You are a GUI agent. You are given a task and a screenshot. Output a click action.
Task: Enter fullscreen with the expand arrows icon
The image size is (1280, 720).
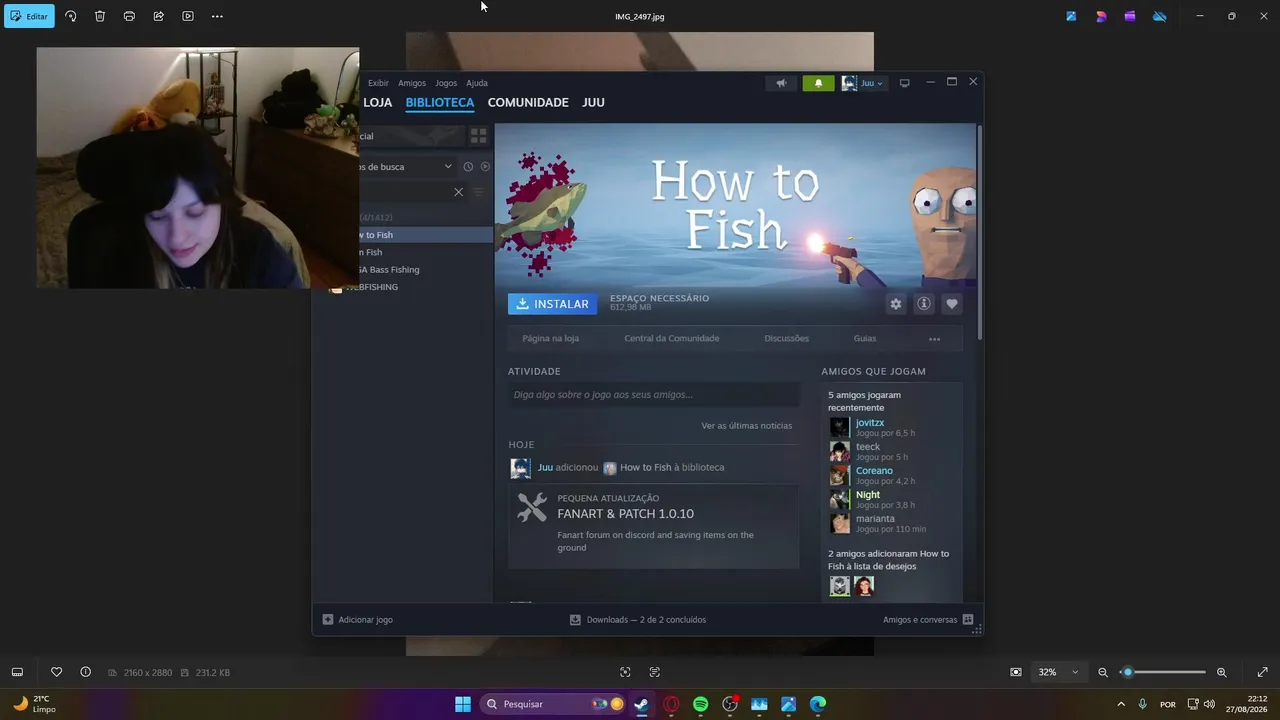click(x=1262, y=672)
